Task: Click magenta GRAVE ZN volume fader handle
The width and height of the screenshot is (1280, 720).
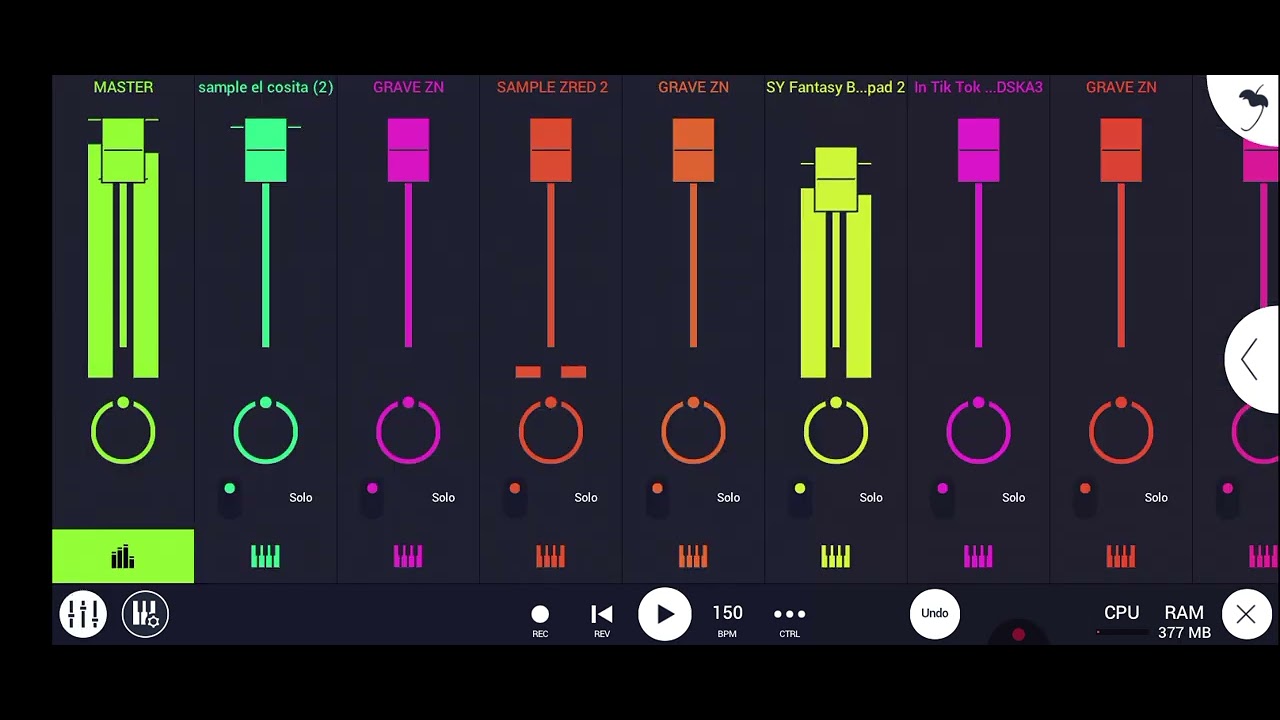Action: pyautogui.click(x=408, y=150)
